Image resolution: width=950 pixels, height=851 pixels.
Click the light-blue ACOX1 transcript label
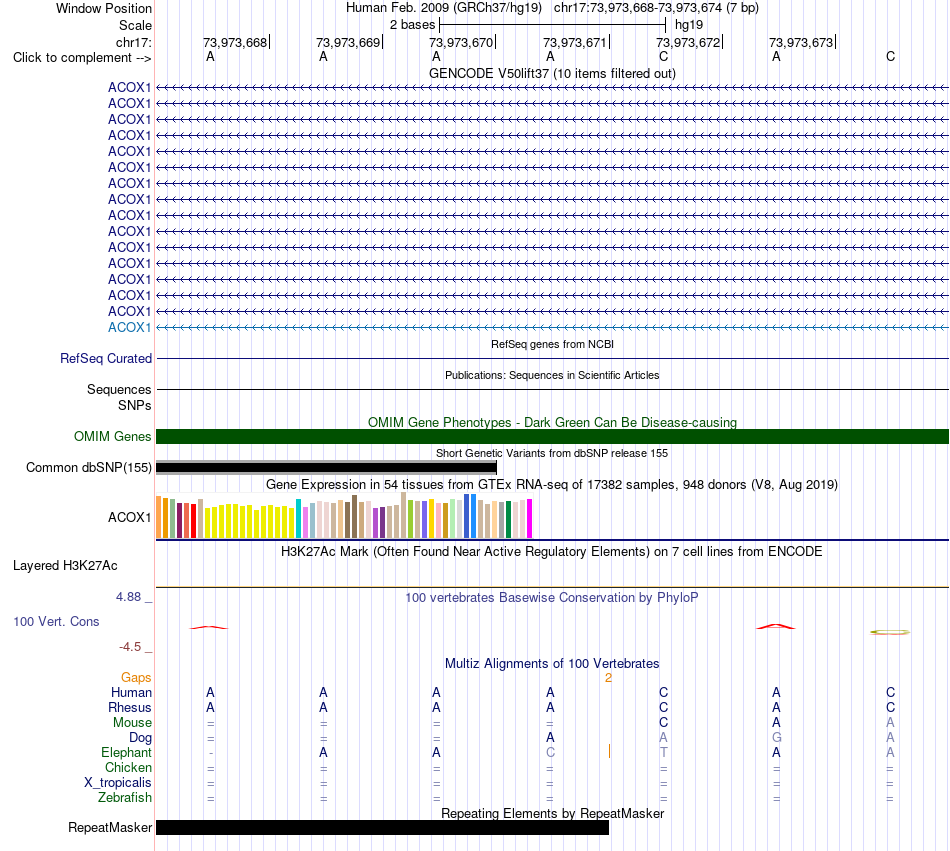tap(129, 327)
